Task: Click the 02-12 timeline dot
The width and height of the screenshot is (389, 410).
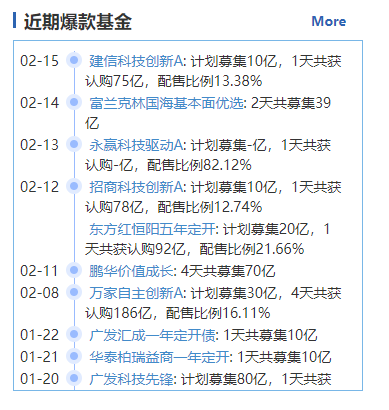Action: 74,186
